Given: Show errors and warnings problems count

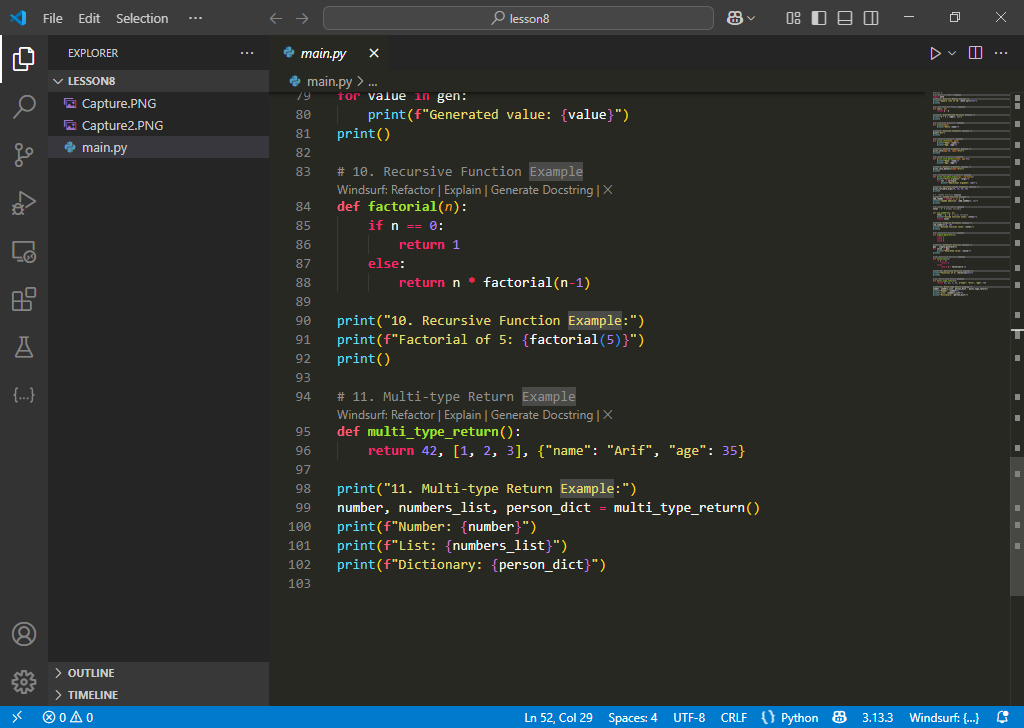Looking at the screenshot, I should 68,717.
